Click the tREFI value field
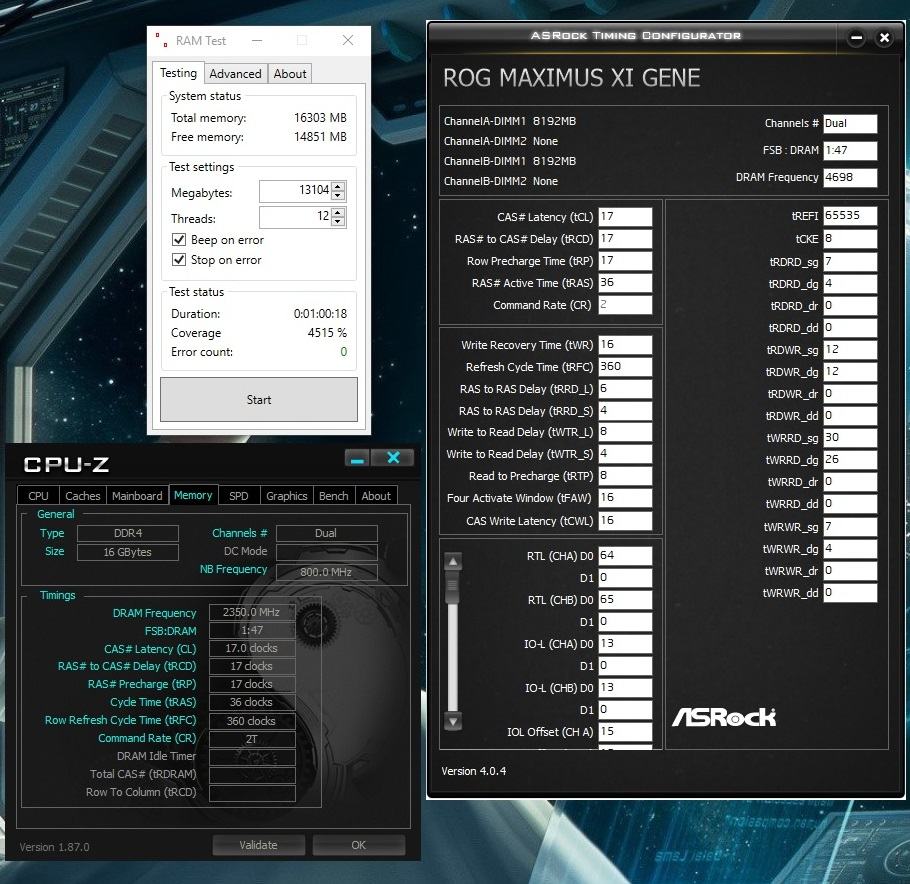The height and width of the screenshot is (884, 910). click(850, 215)
